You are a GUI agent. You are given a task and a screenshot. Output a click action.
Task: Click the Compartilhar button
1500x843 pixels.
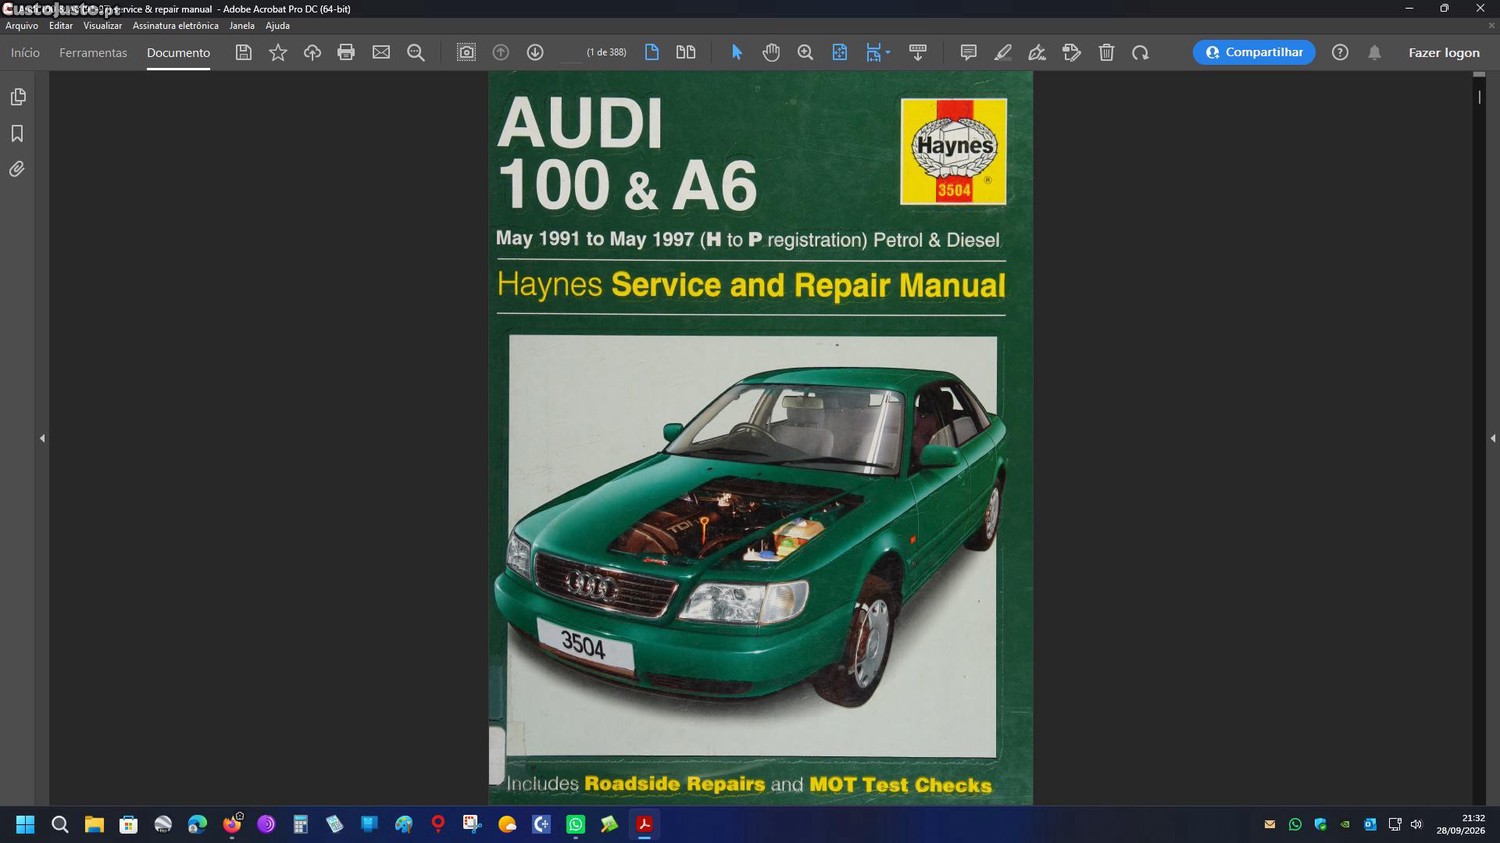point(1254,52)
